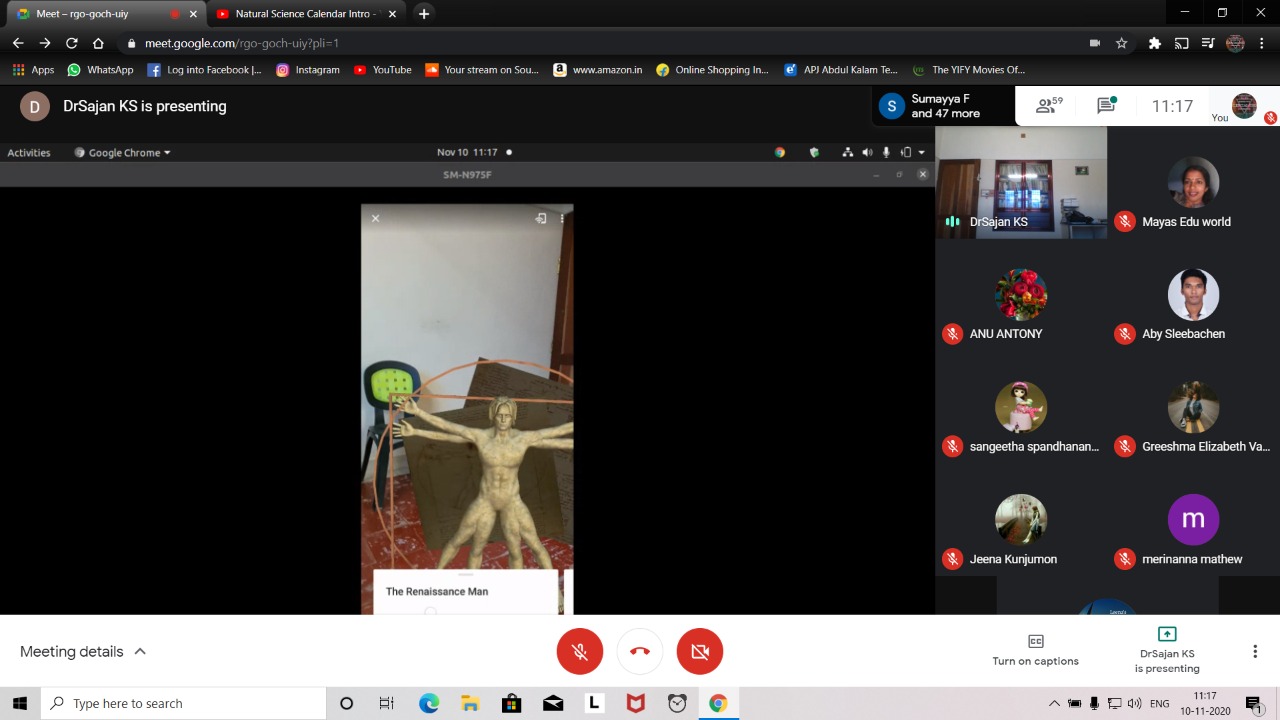Viewport: 1280px width, 720px height.
Task: Go back in browser history
Action: coord(18,43)
